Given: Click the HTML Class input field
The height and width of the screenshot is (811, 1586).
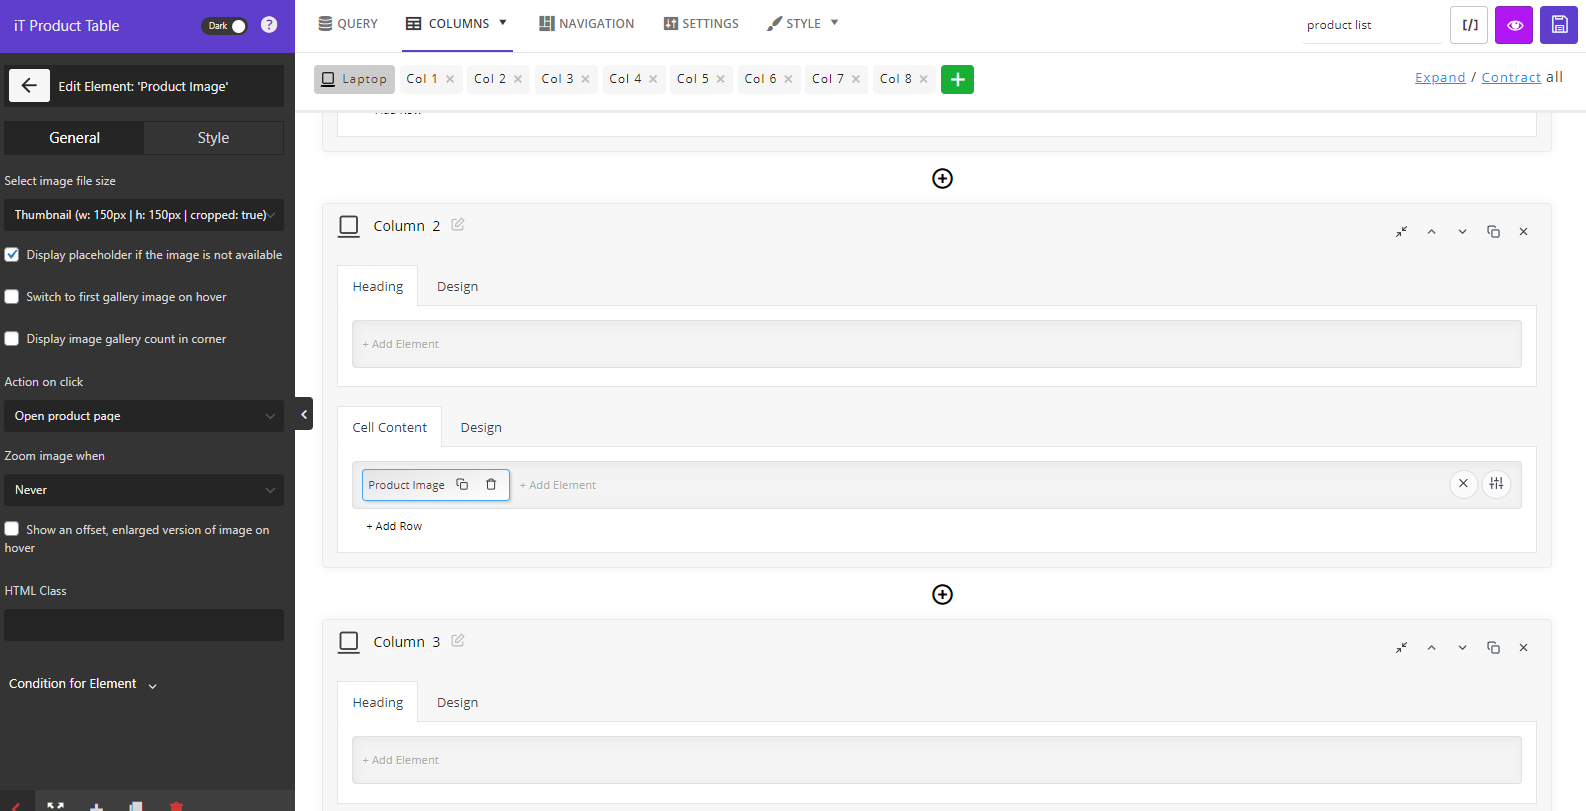Looking at the screenshot, I should pos(144,625).
